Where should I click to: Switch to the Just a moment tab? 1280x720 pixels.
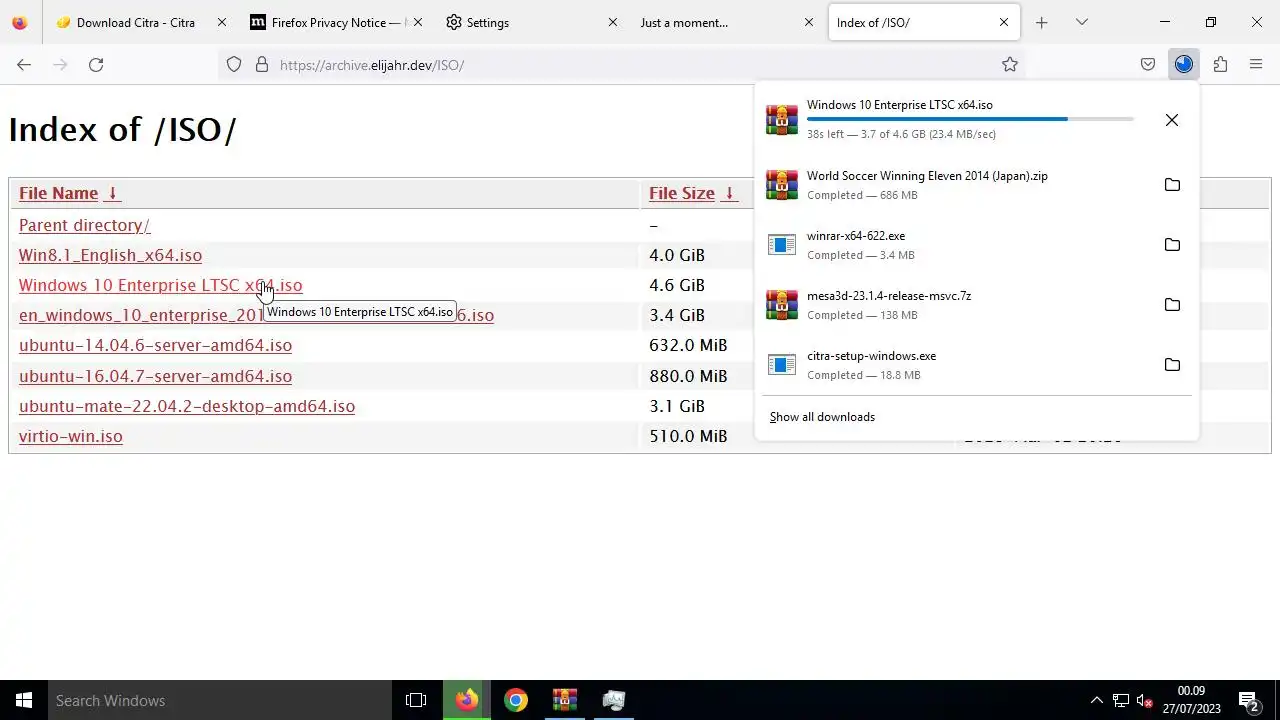(x=728, y=22)
